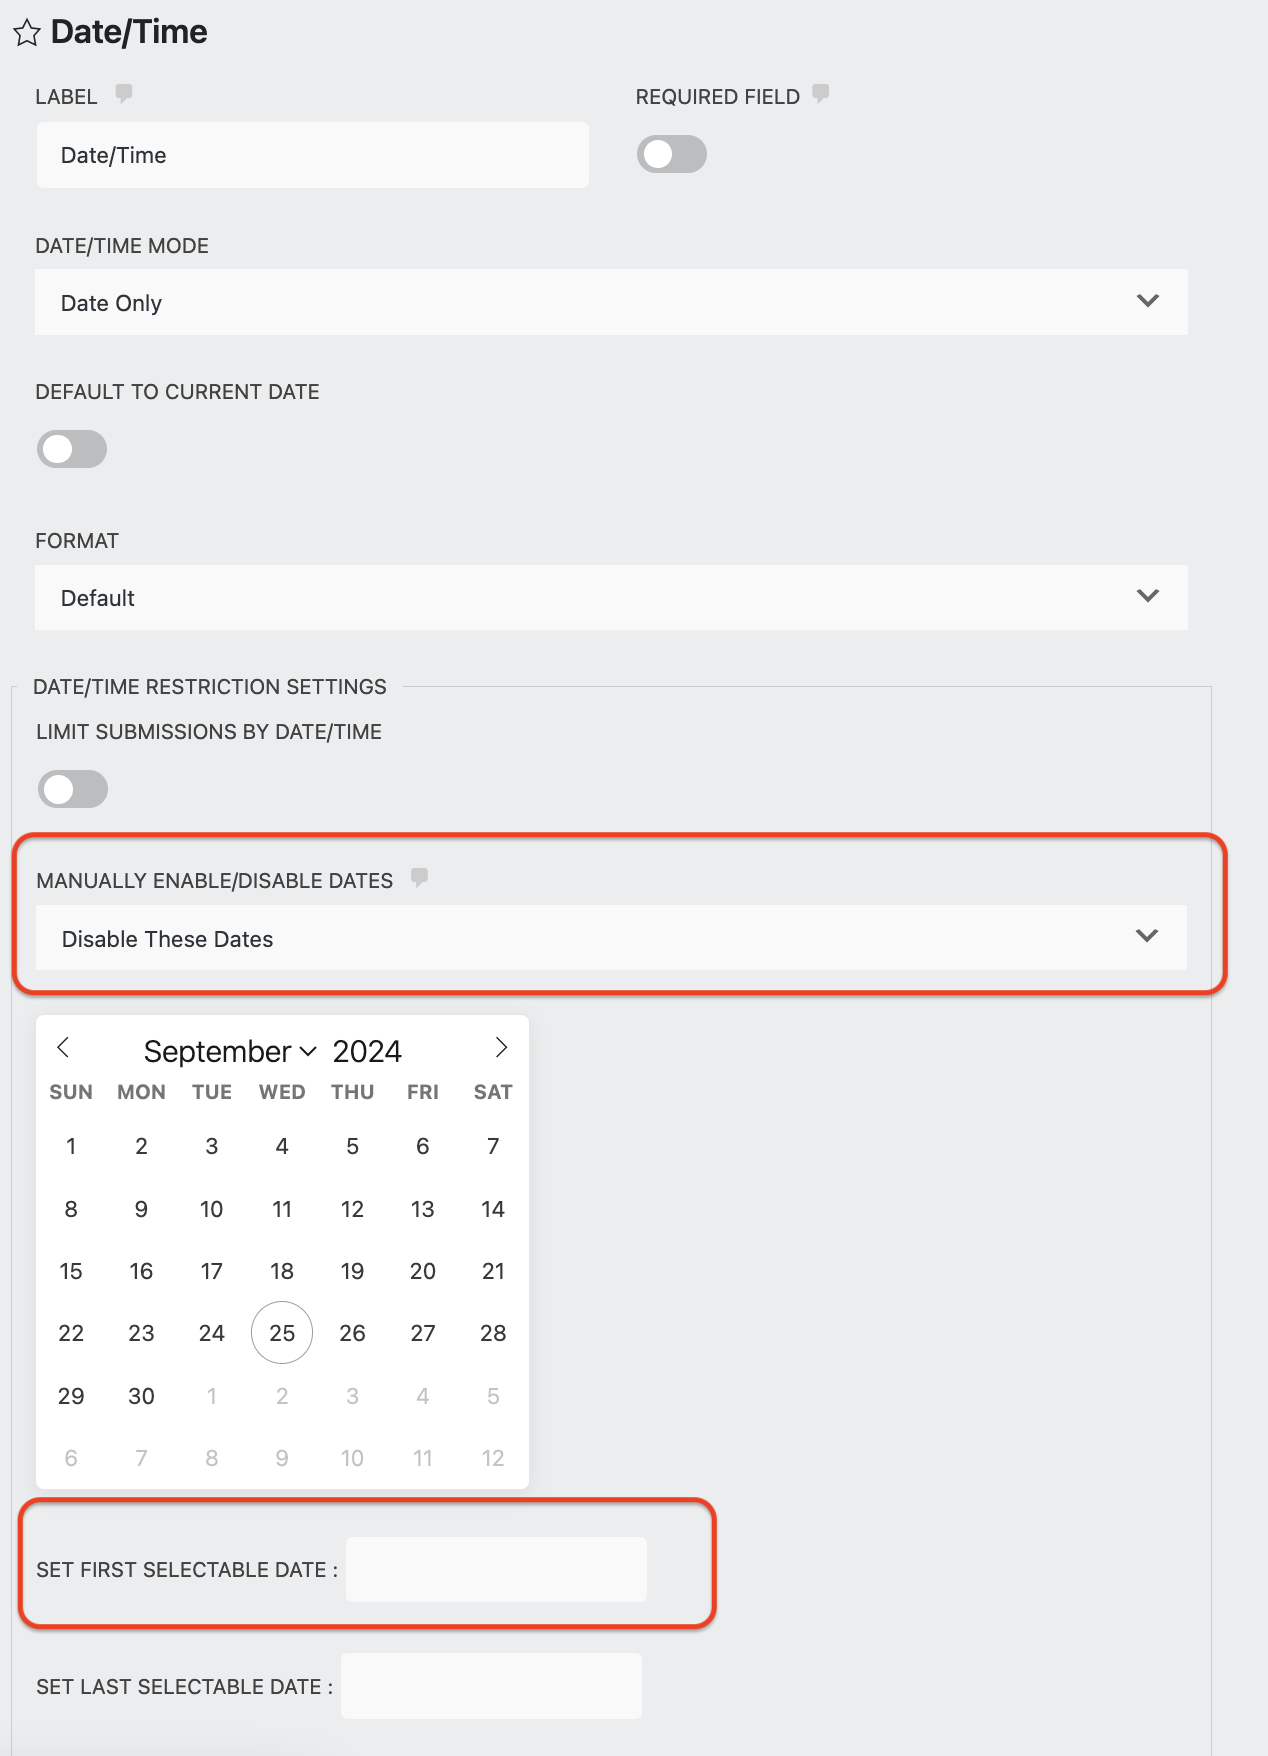This screenshot has width=1268, height=1756.
Task: Click the star icon next to Date/Time
Action: coord(28,33)
